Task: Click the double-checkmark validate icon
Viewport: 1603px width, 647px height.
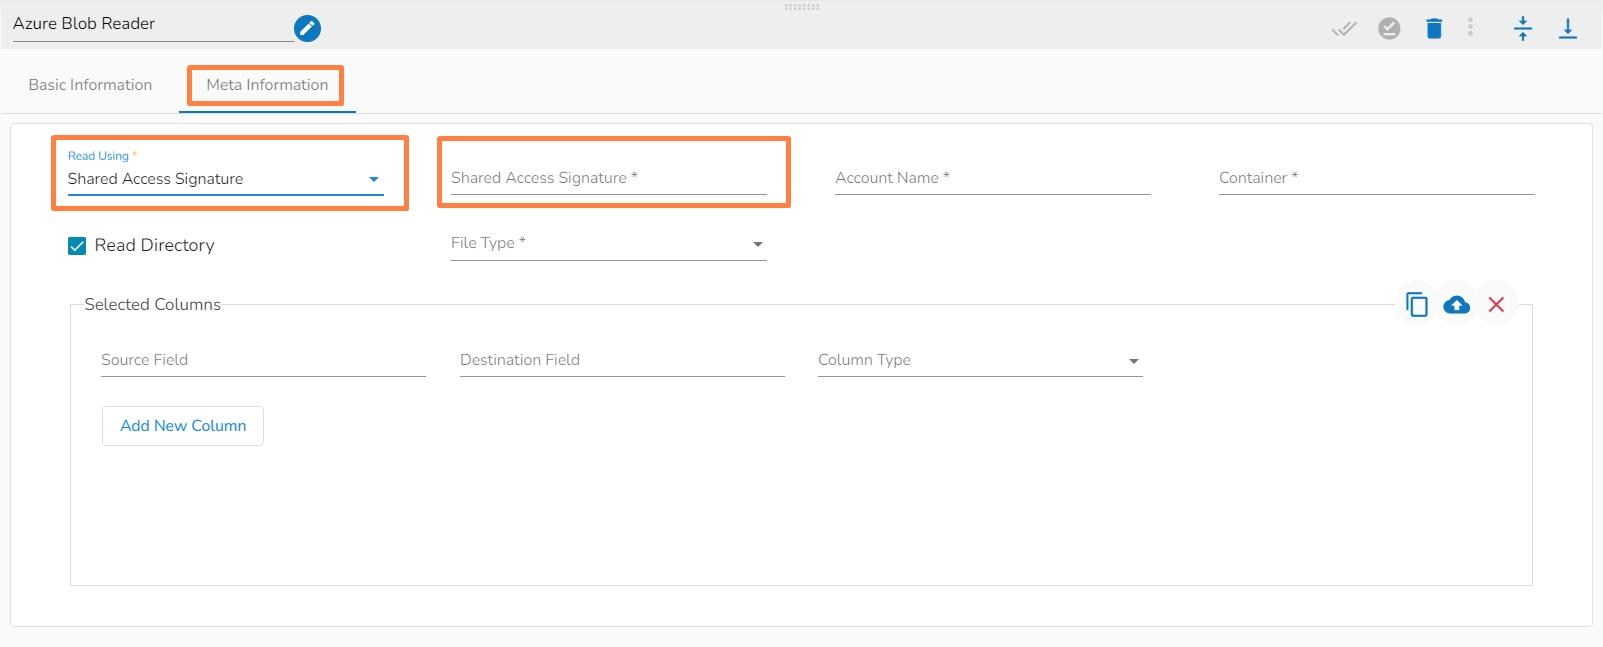Action: coord(1344,29)
